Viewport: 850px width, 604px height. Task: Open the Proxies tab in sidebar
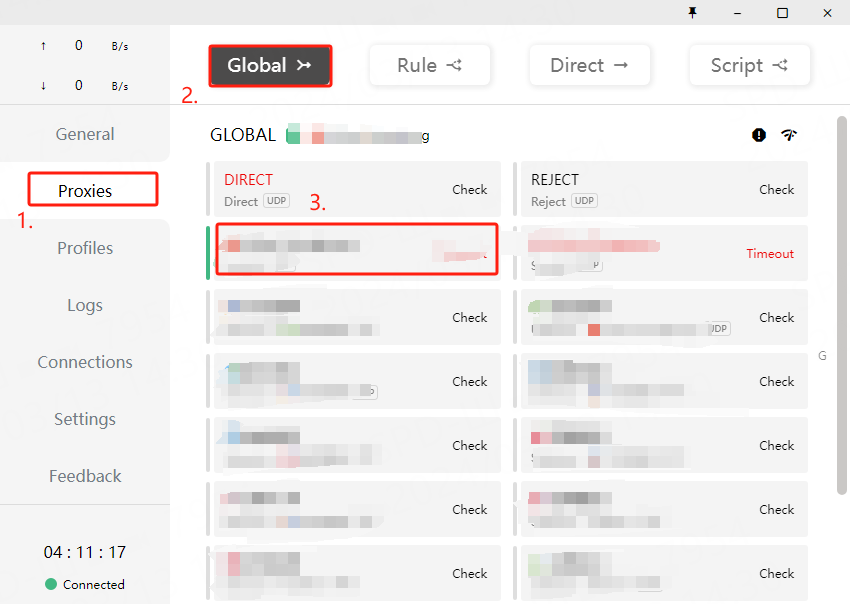click(85, 191)
